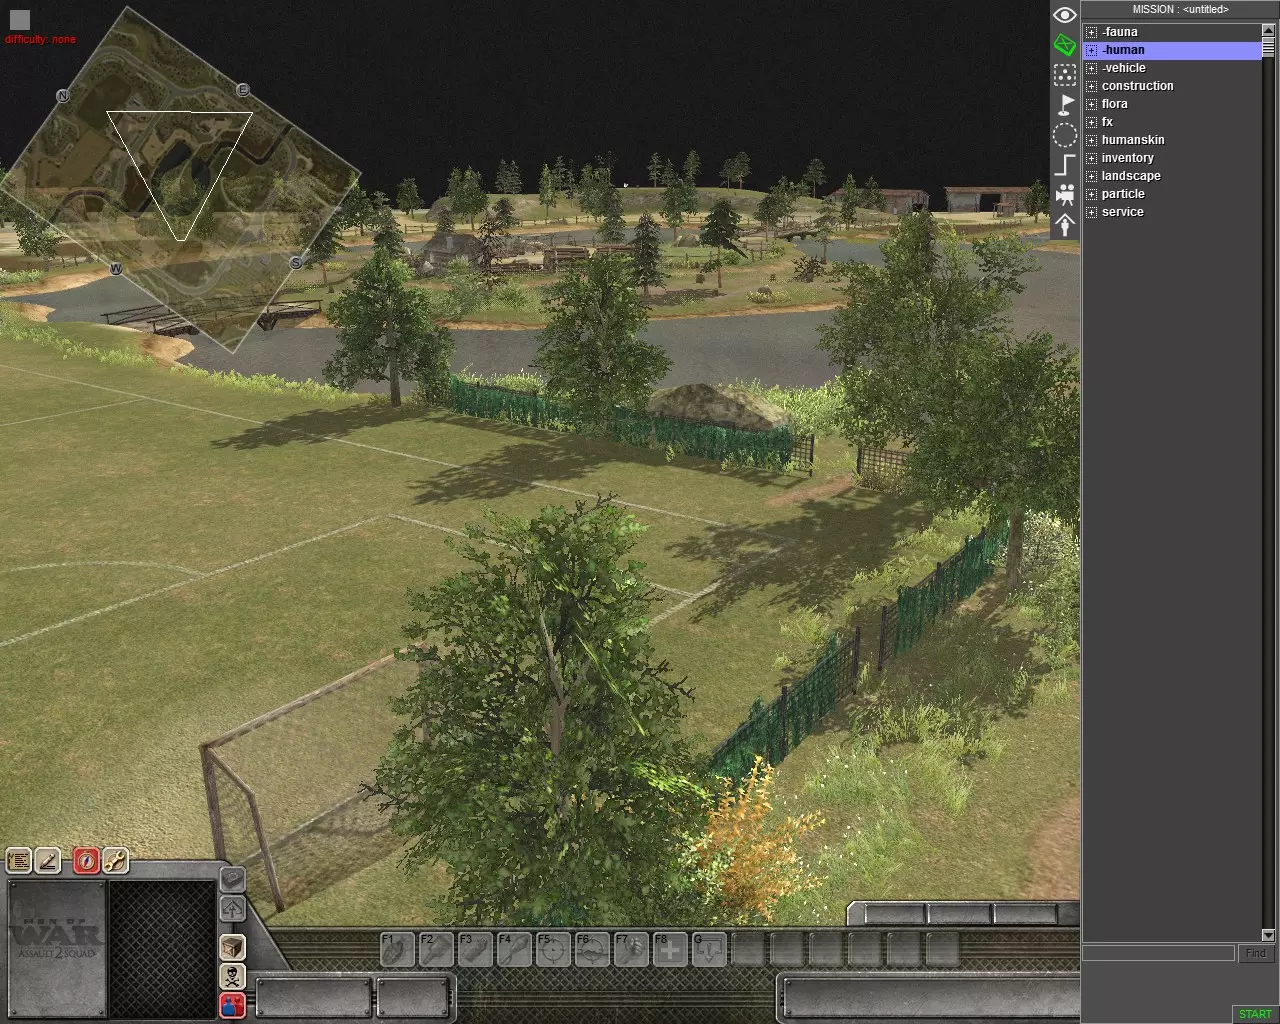Expand the particle tree node
This screenshot has height=1024, width=1280.
coord(1091,194)
